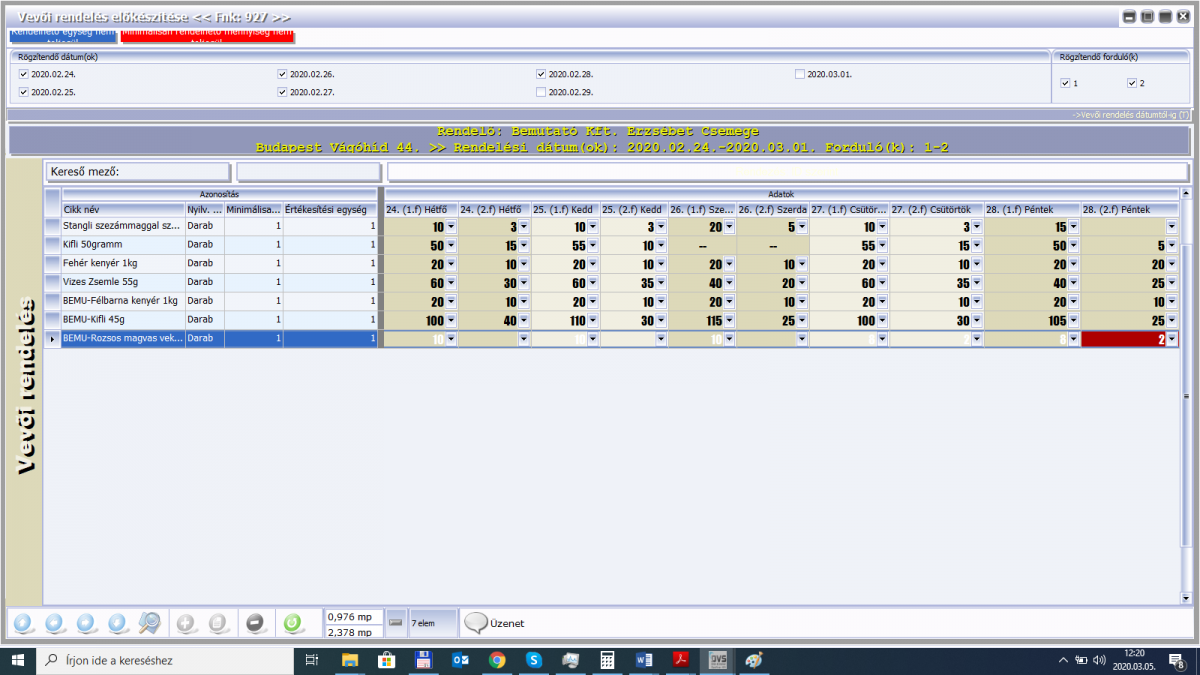Open Microsoft Word from the taskbar
The width and height of the screenshot is (1200, 675).
pyautogui.click(x=643, y=660)
